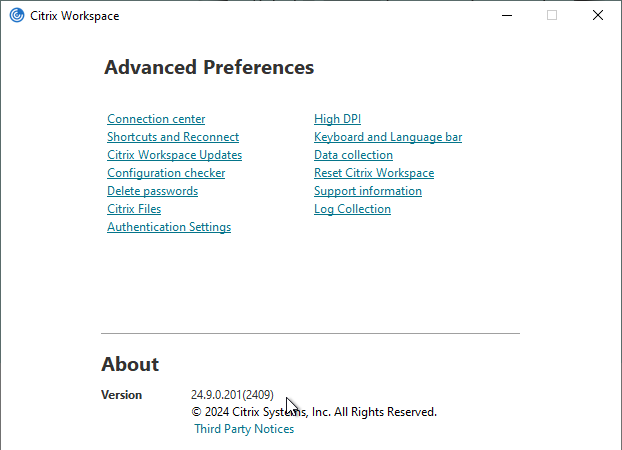622x450 pixels.
Task: Click the Advanced Preferences heading
Action: (x=209, y=68)
